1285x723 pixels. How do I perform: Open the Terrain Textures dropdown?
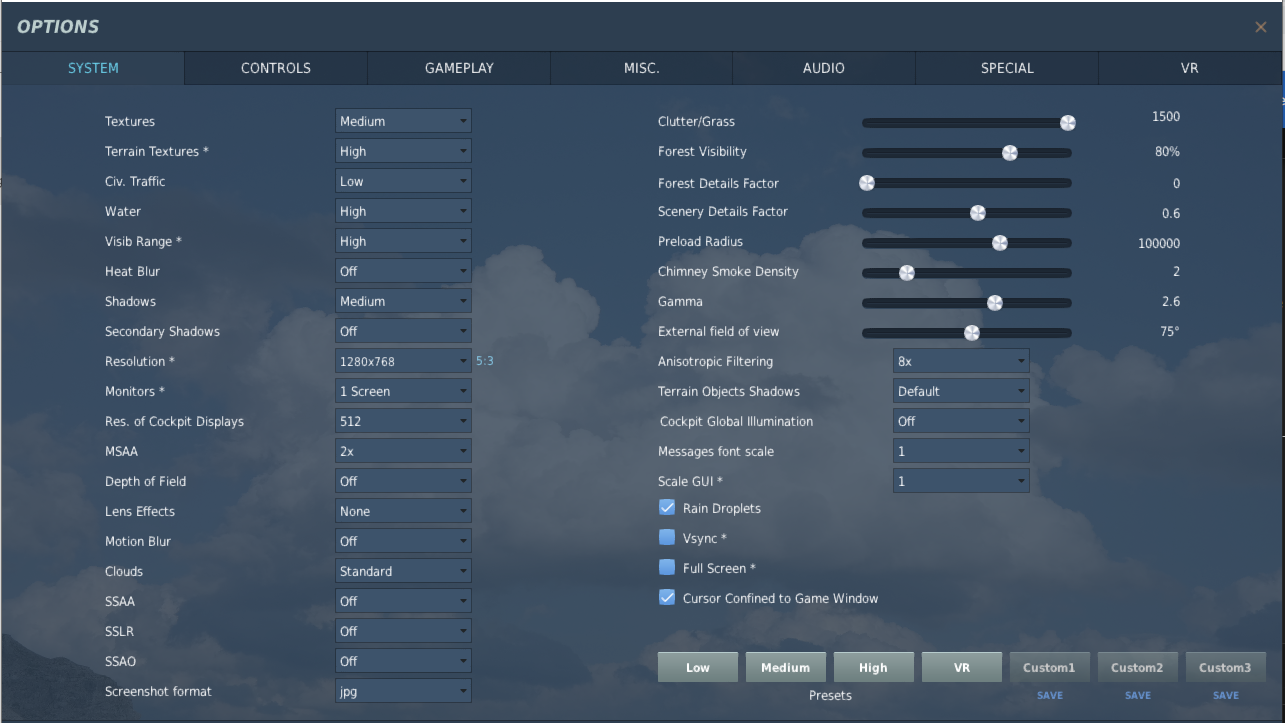403,151
